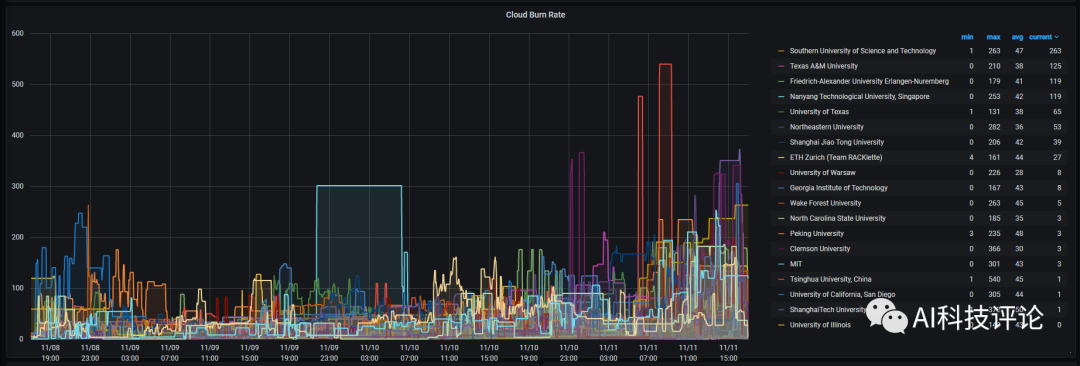1080x366 pixels.
Task: Sort legend by avg column
Action: [x=1017, y=37]
